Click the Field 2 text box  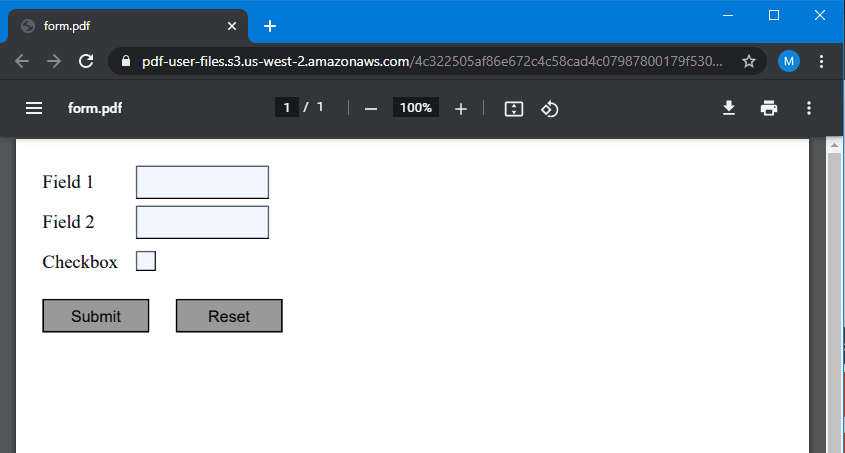(x=202, y=222)
